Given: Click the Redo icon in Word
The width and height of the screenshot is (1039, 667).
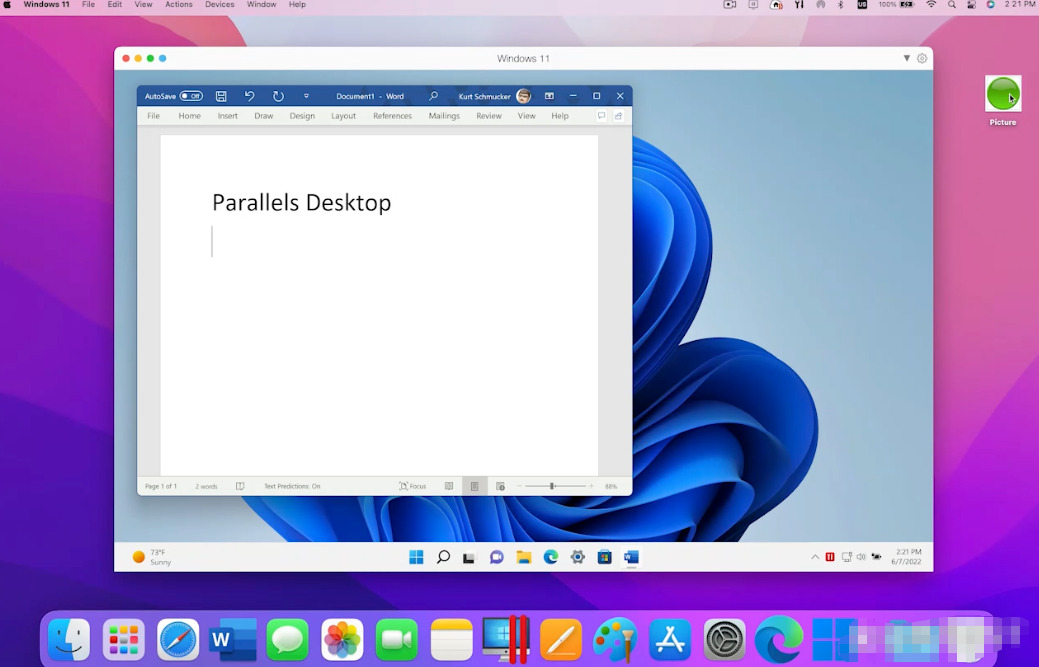Looking at the screenshot, I should (278, 96).
